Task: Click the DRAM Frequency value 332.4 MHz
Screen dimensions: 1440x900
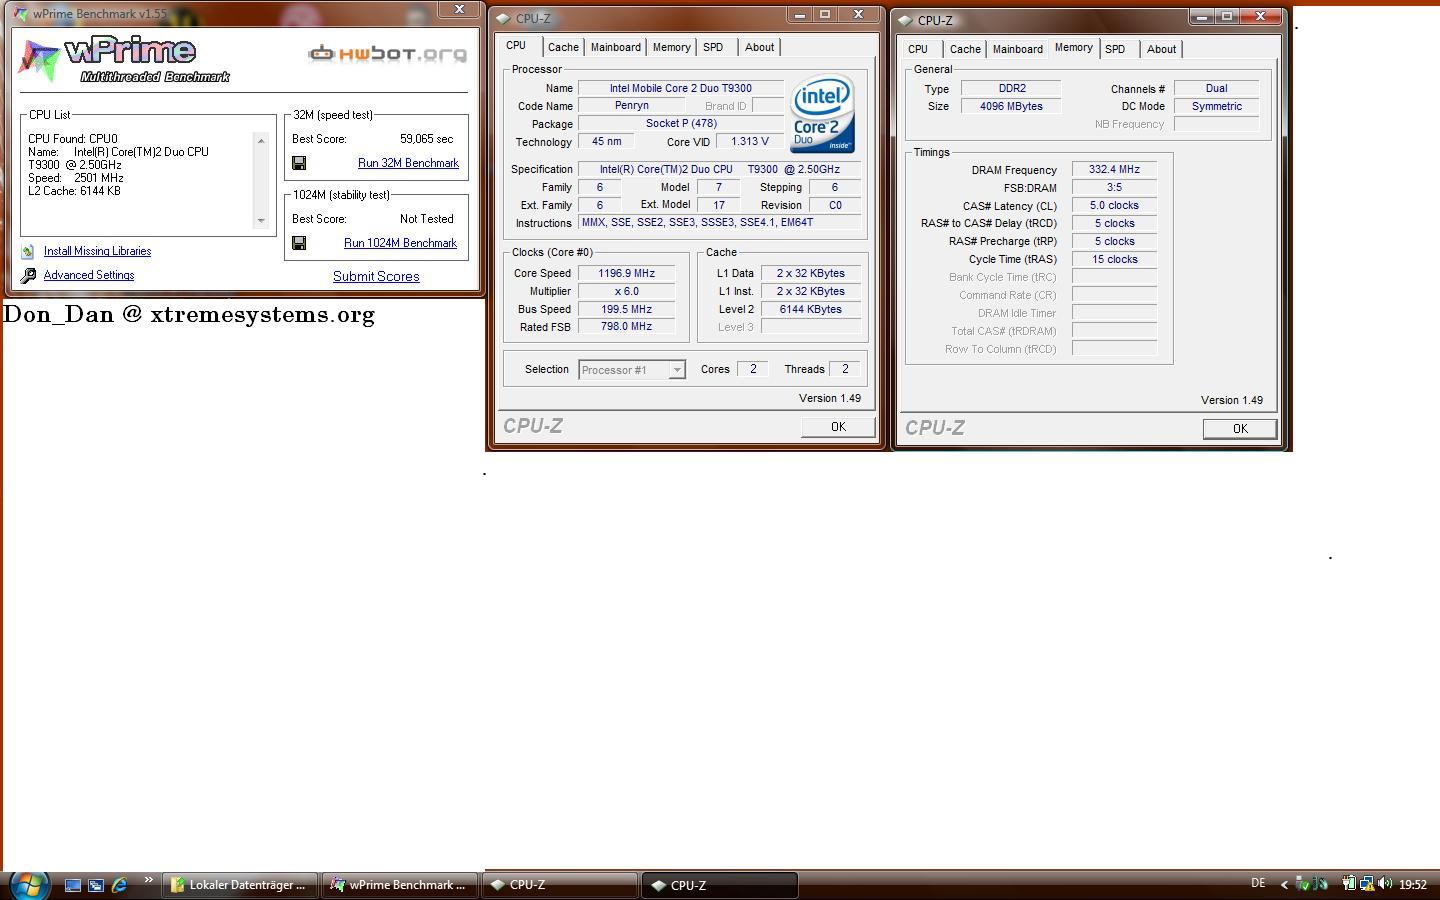Action: (x=1114, y=169)
